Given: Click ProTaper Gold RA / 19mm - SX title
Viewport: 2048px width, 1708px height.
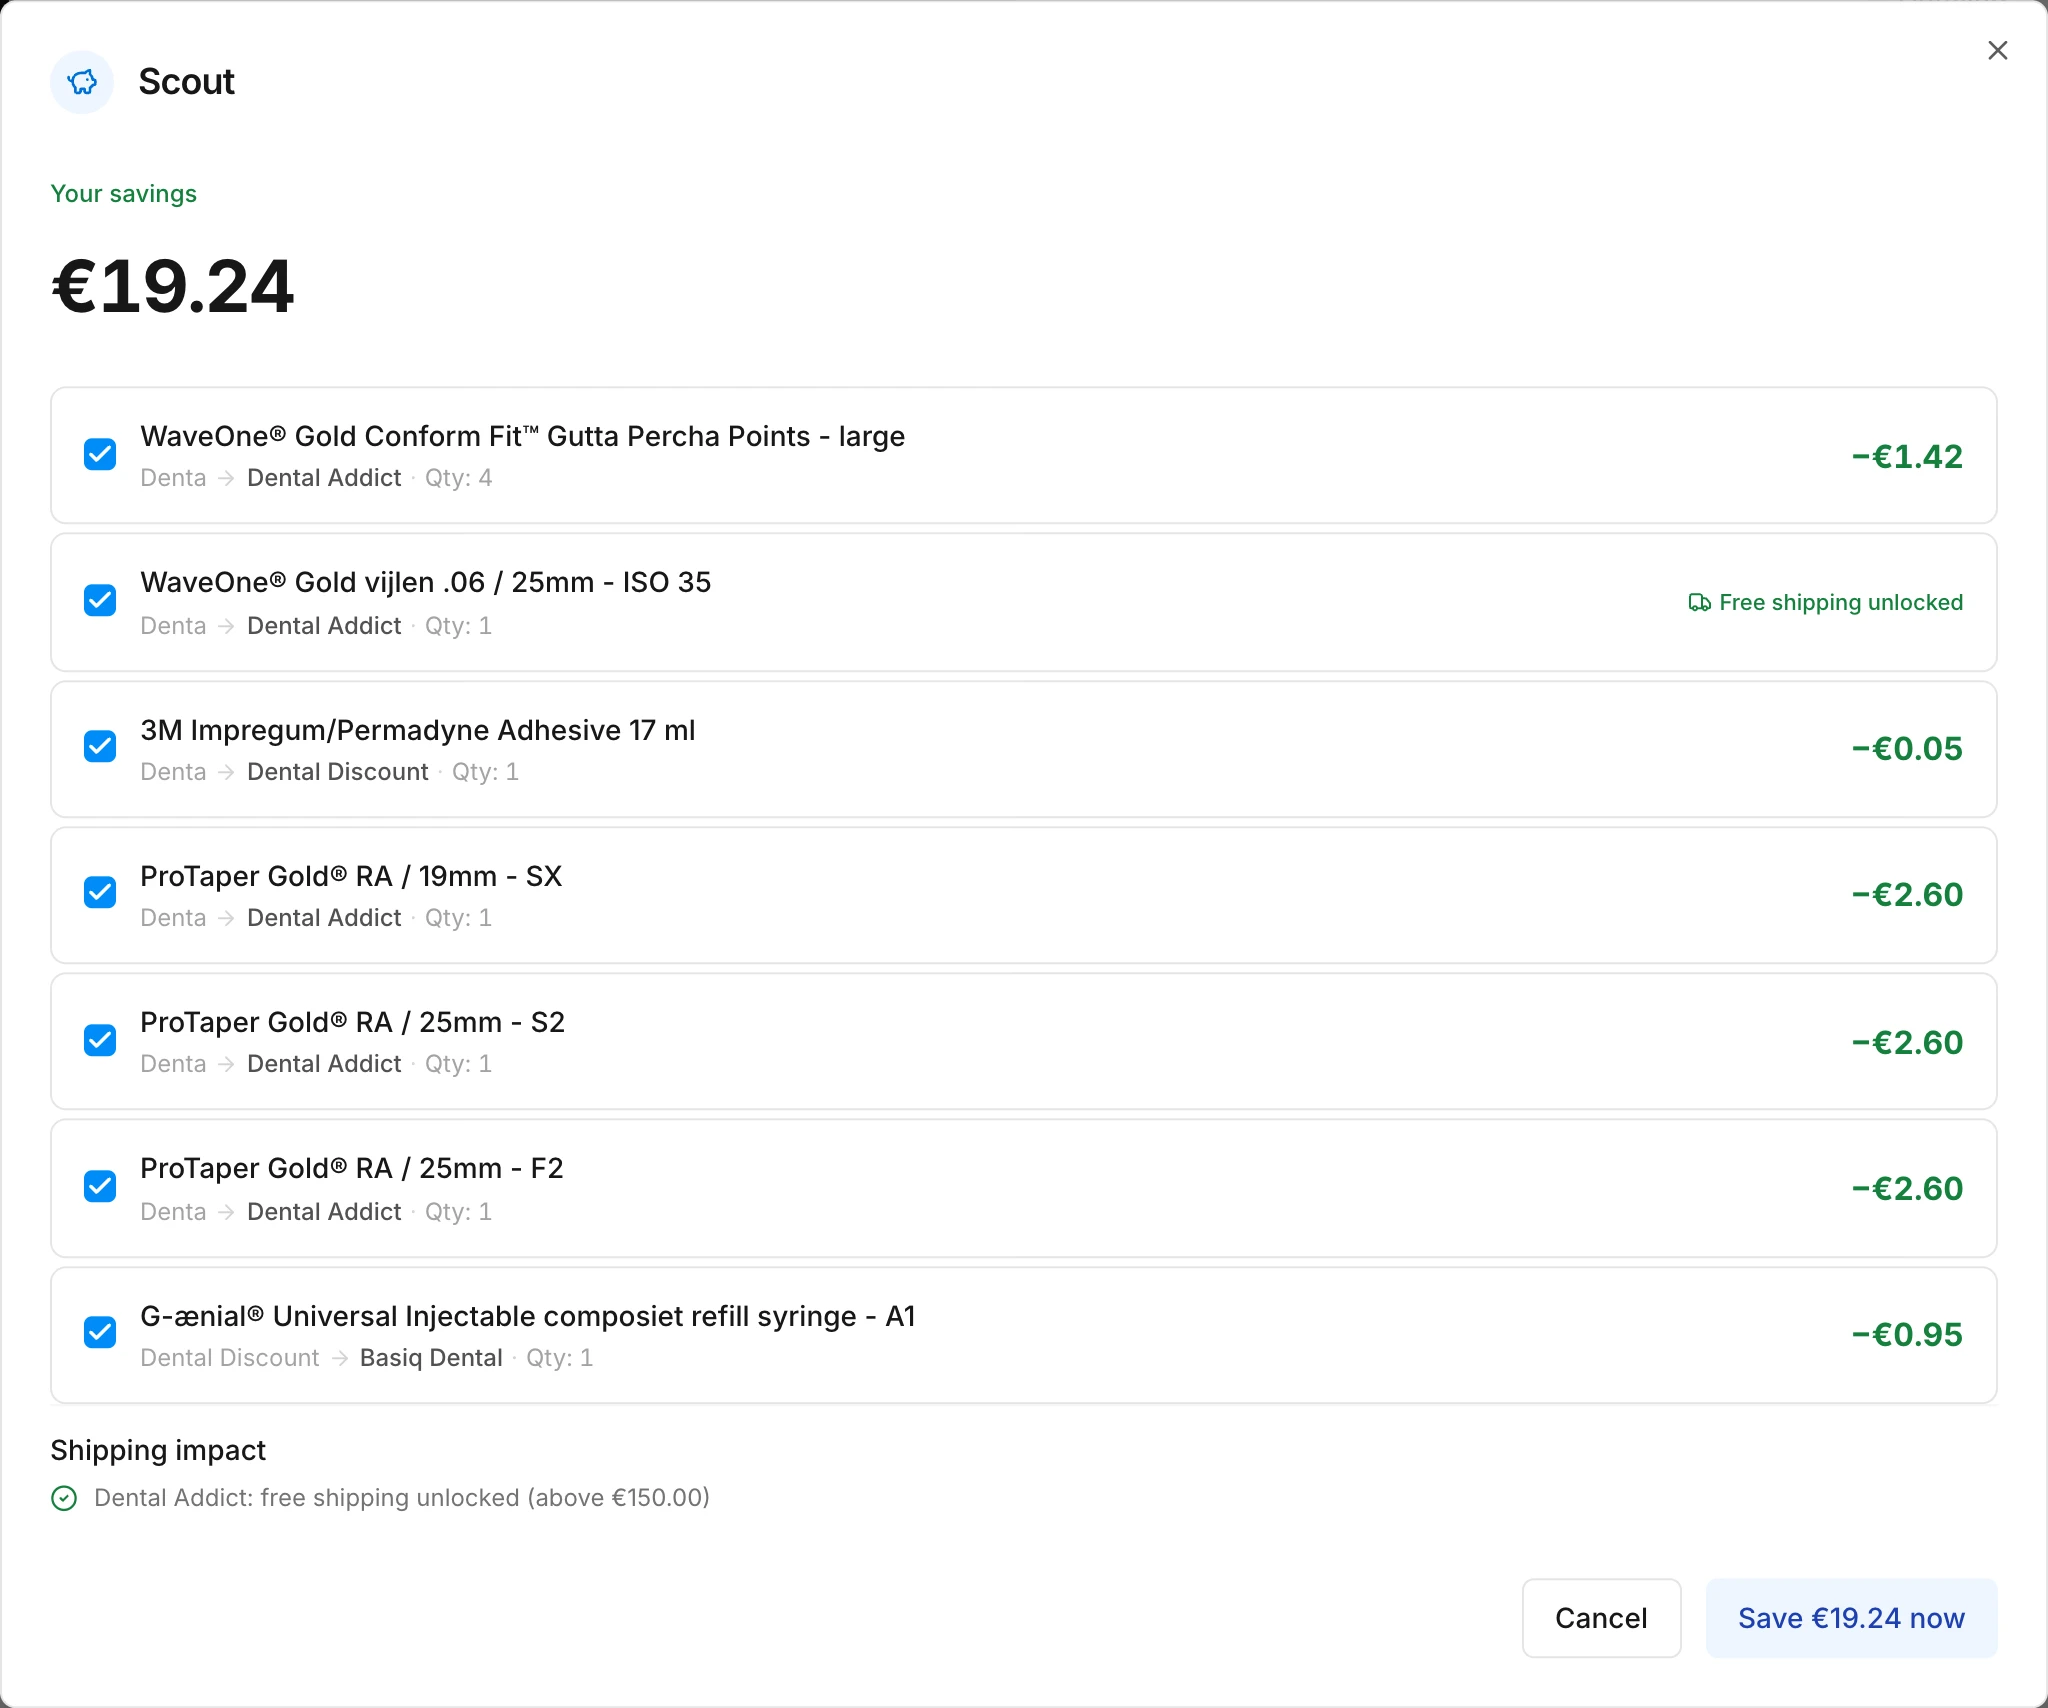Looking at the screenshot, I should coord(351,876).
